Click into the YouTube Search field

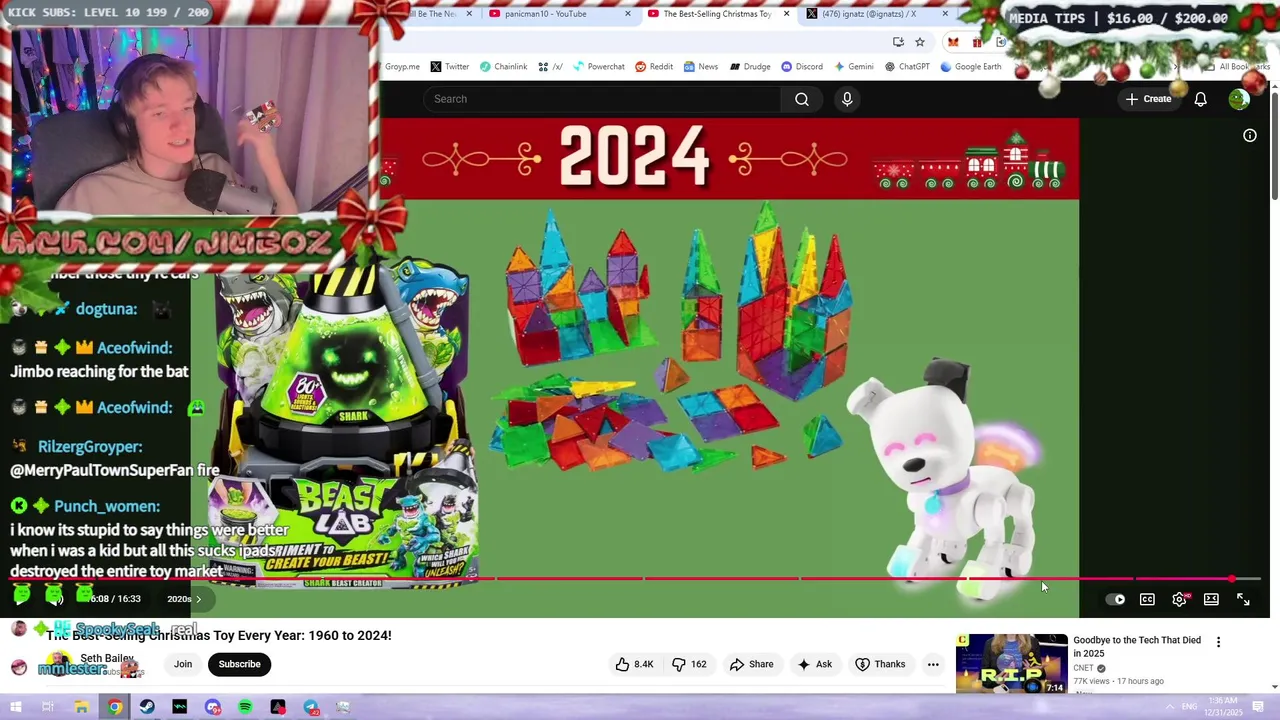point(602,99)
